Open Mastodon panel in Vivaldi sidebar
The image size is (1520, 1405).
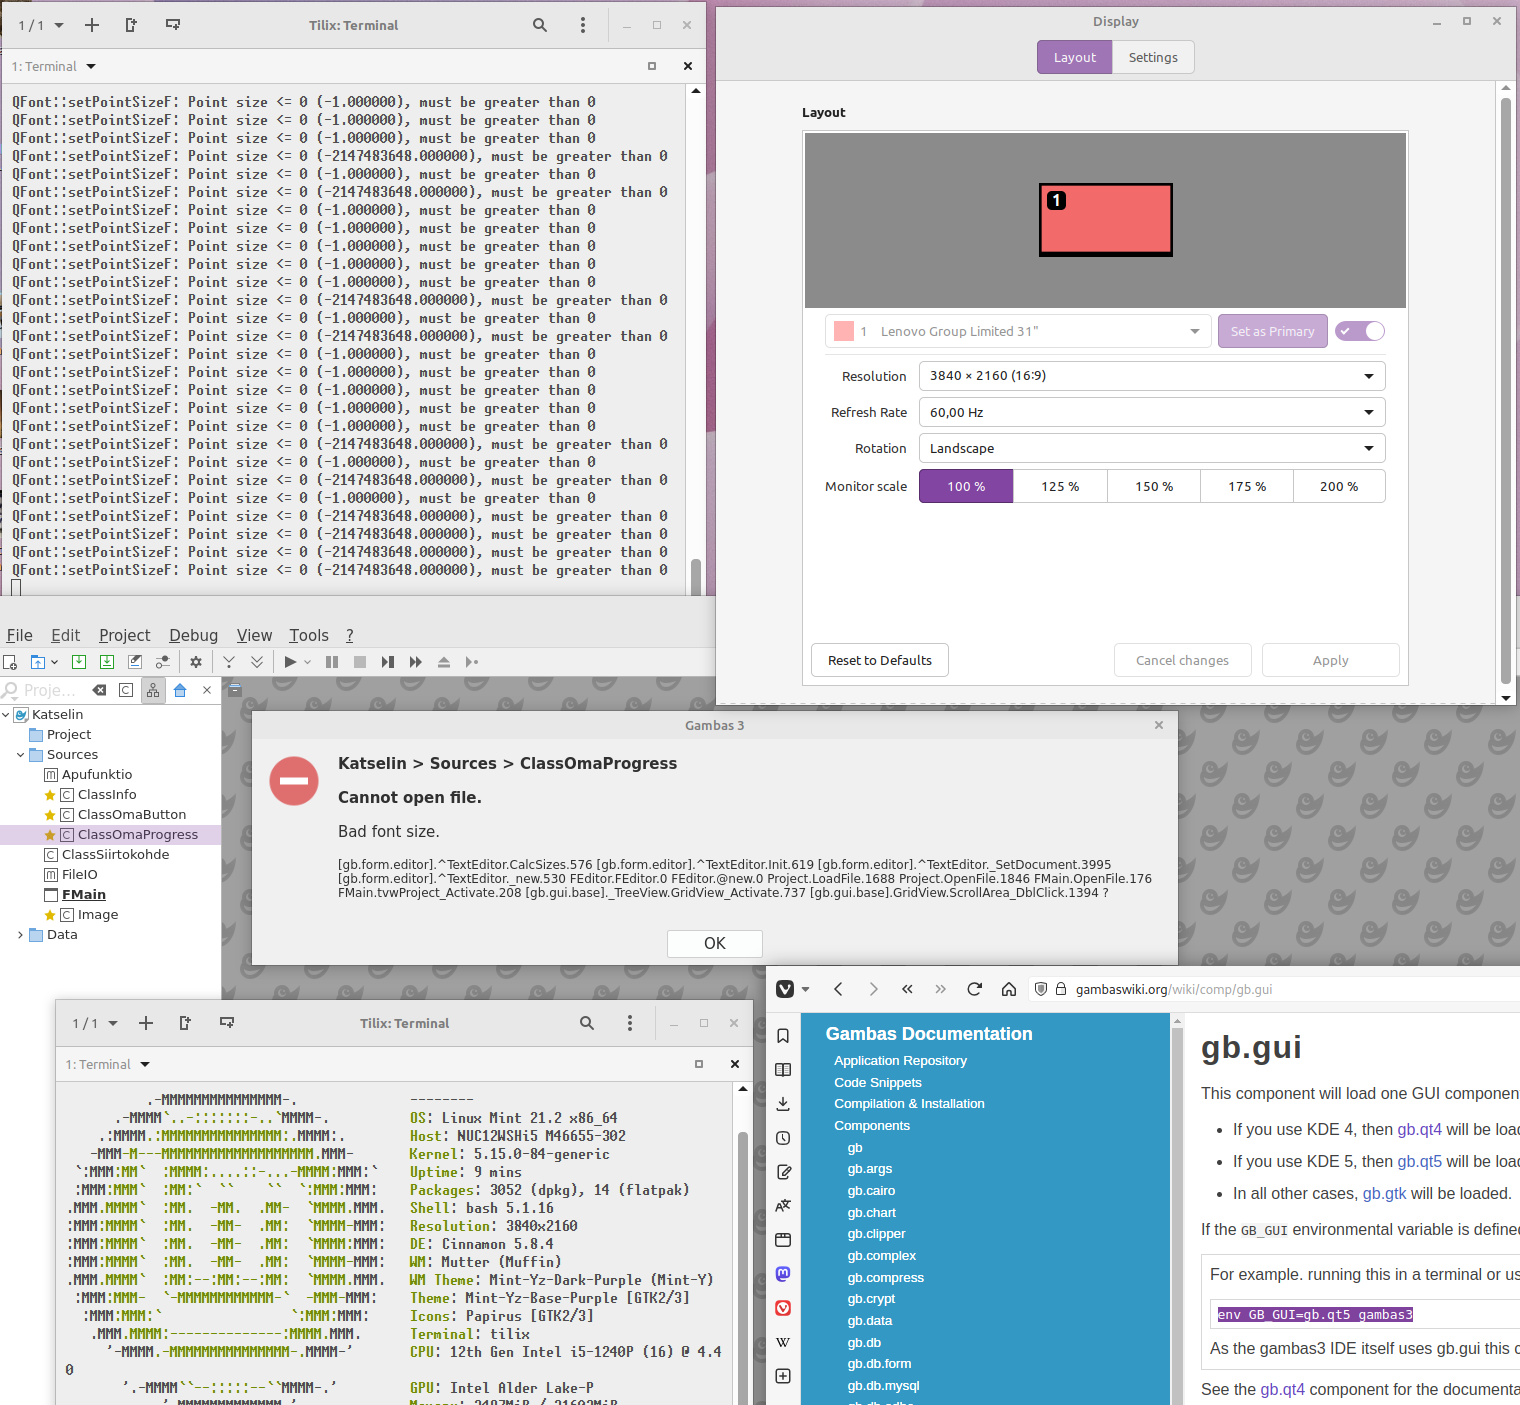tap(783, 1274)
